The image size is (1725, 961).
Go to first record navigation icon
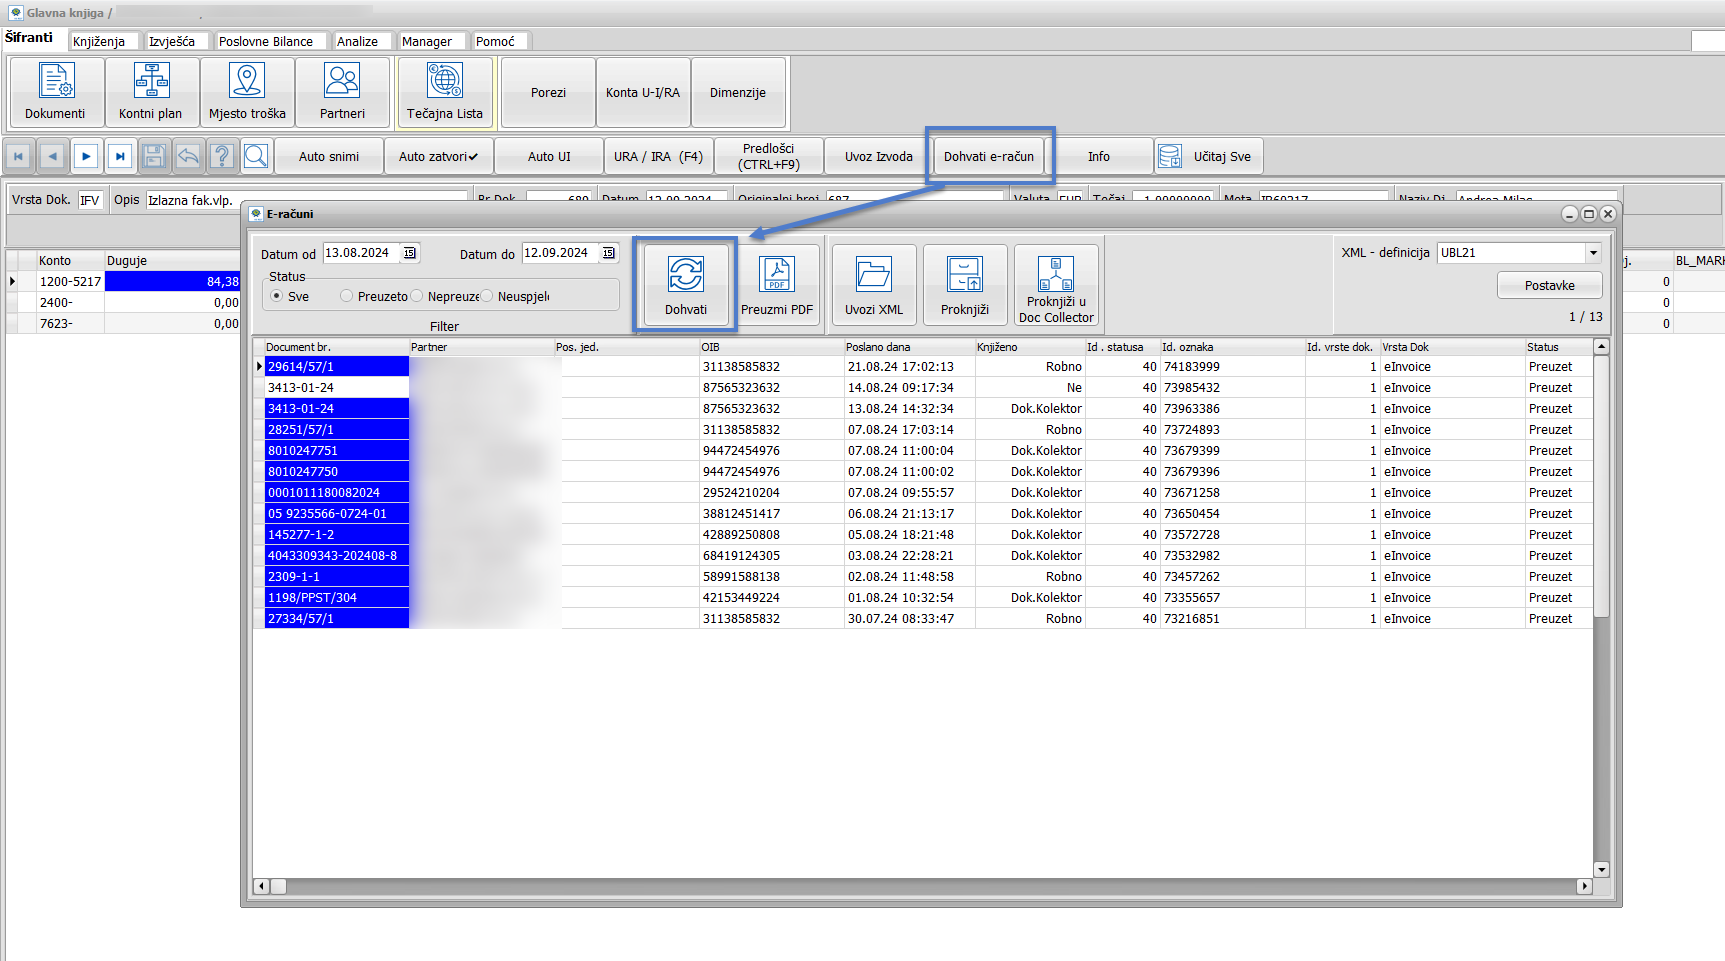coord(19,156)
